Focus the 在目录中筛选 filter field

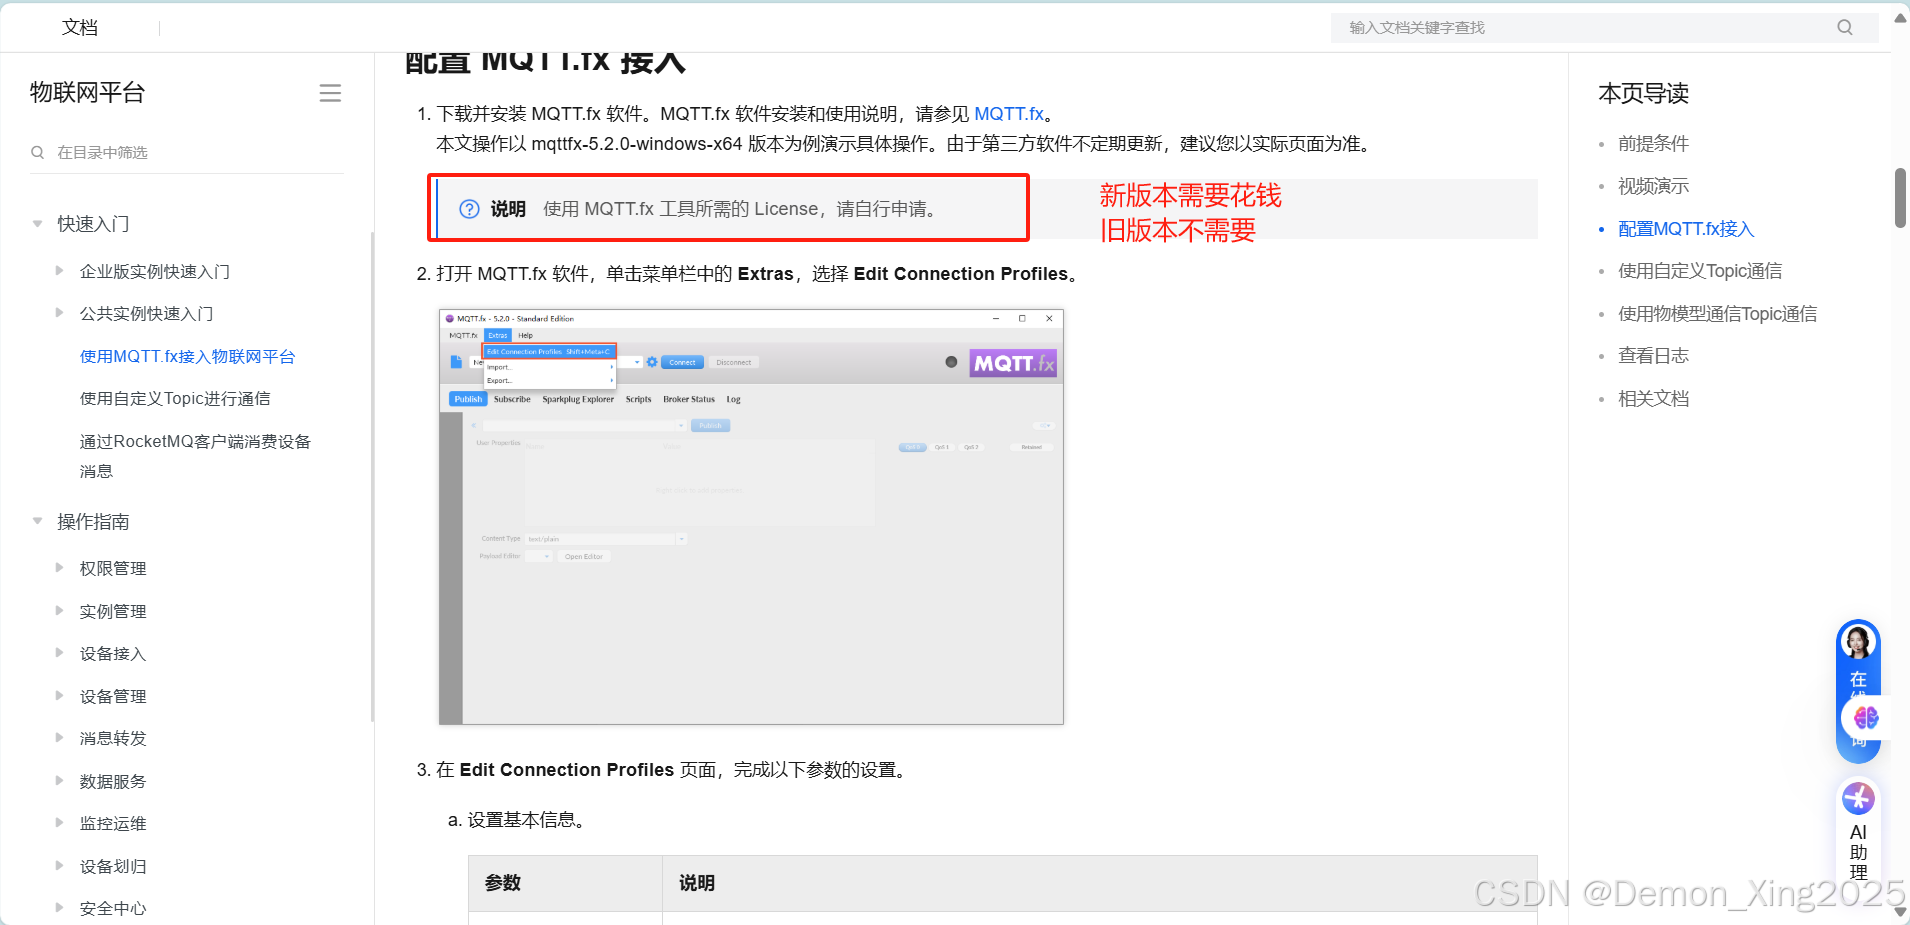(187, 152)
